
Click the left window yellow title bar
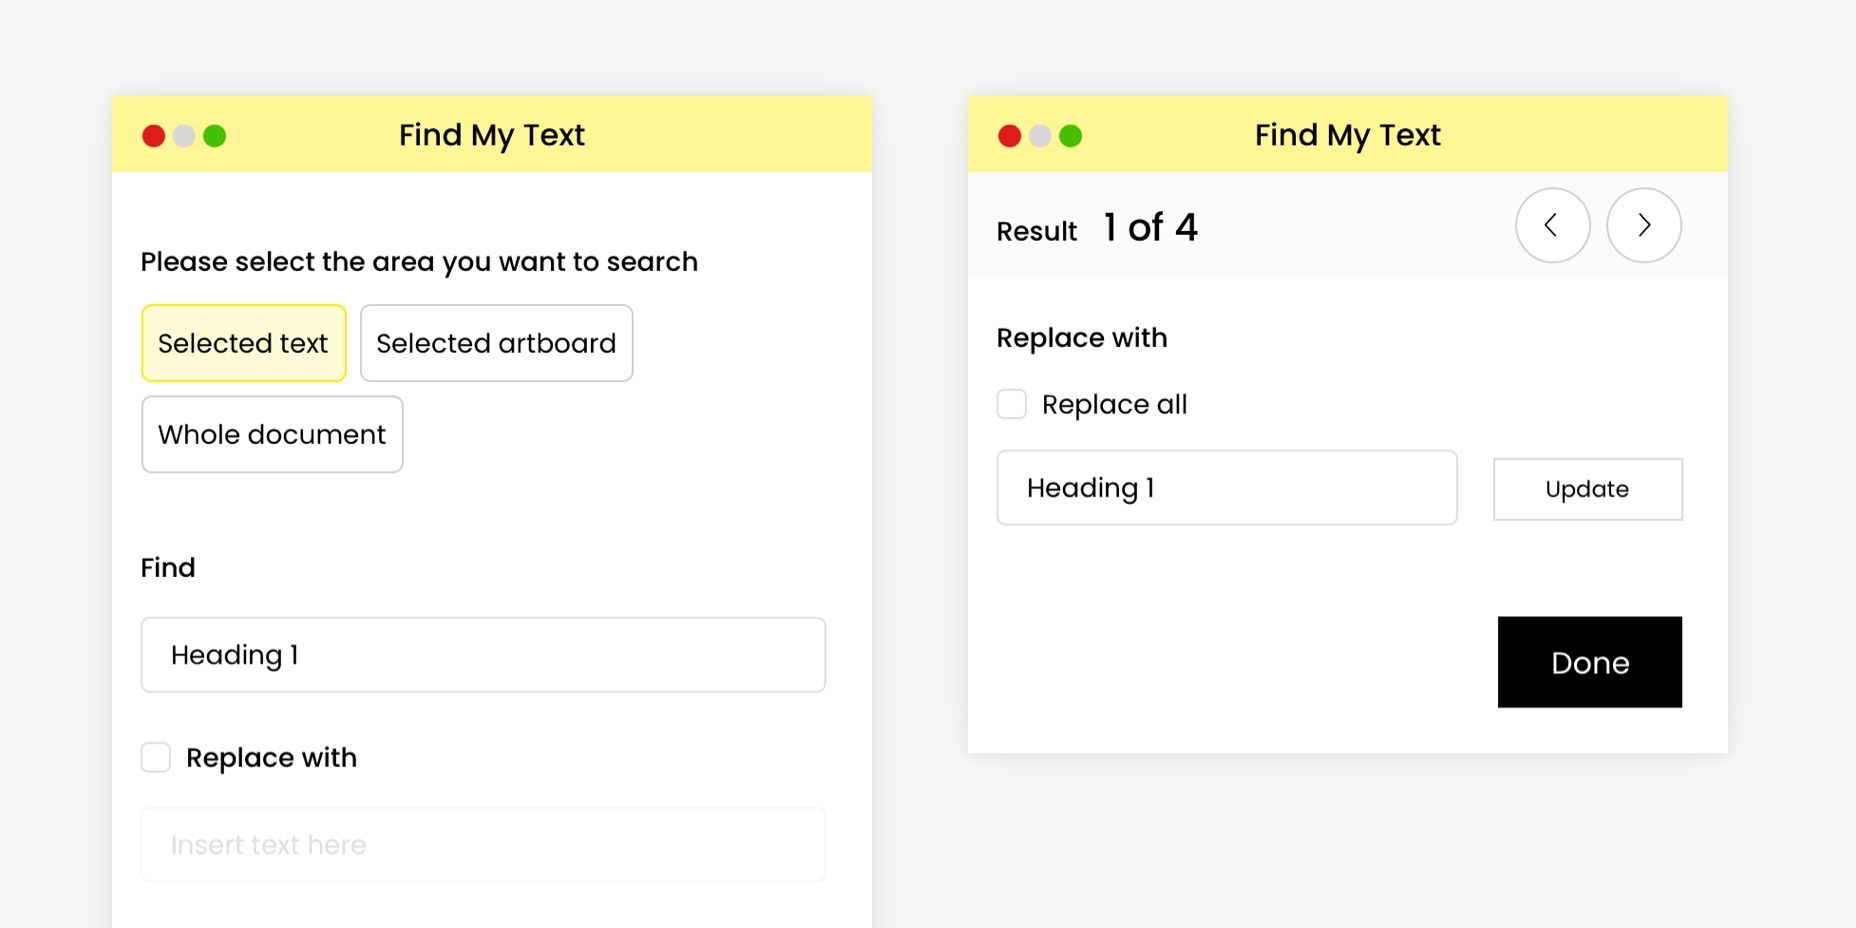click(492, 134)
